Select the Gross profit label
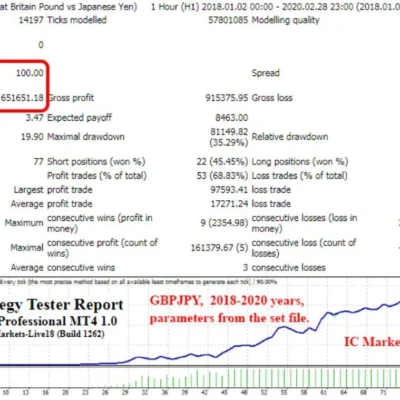 [71, 98]
